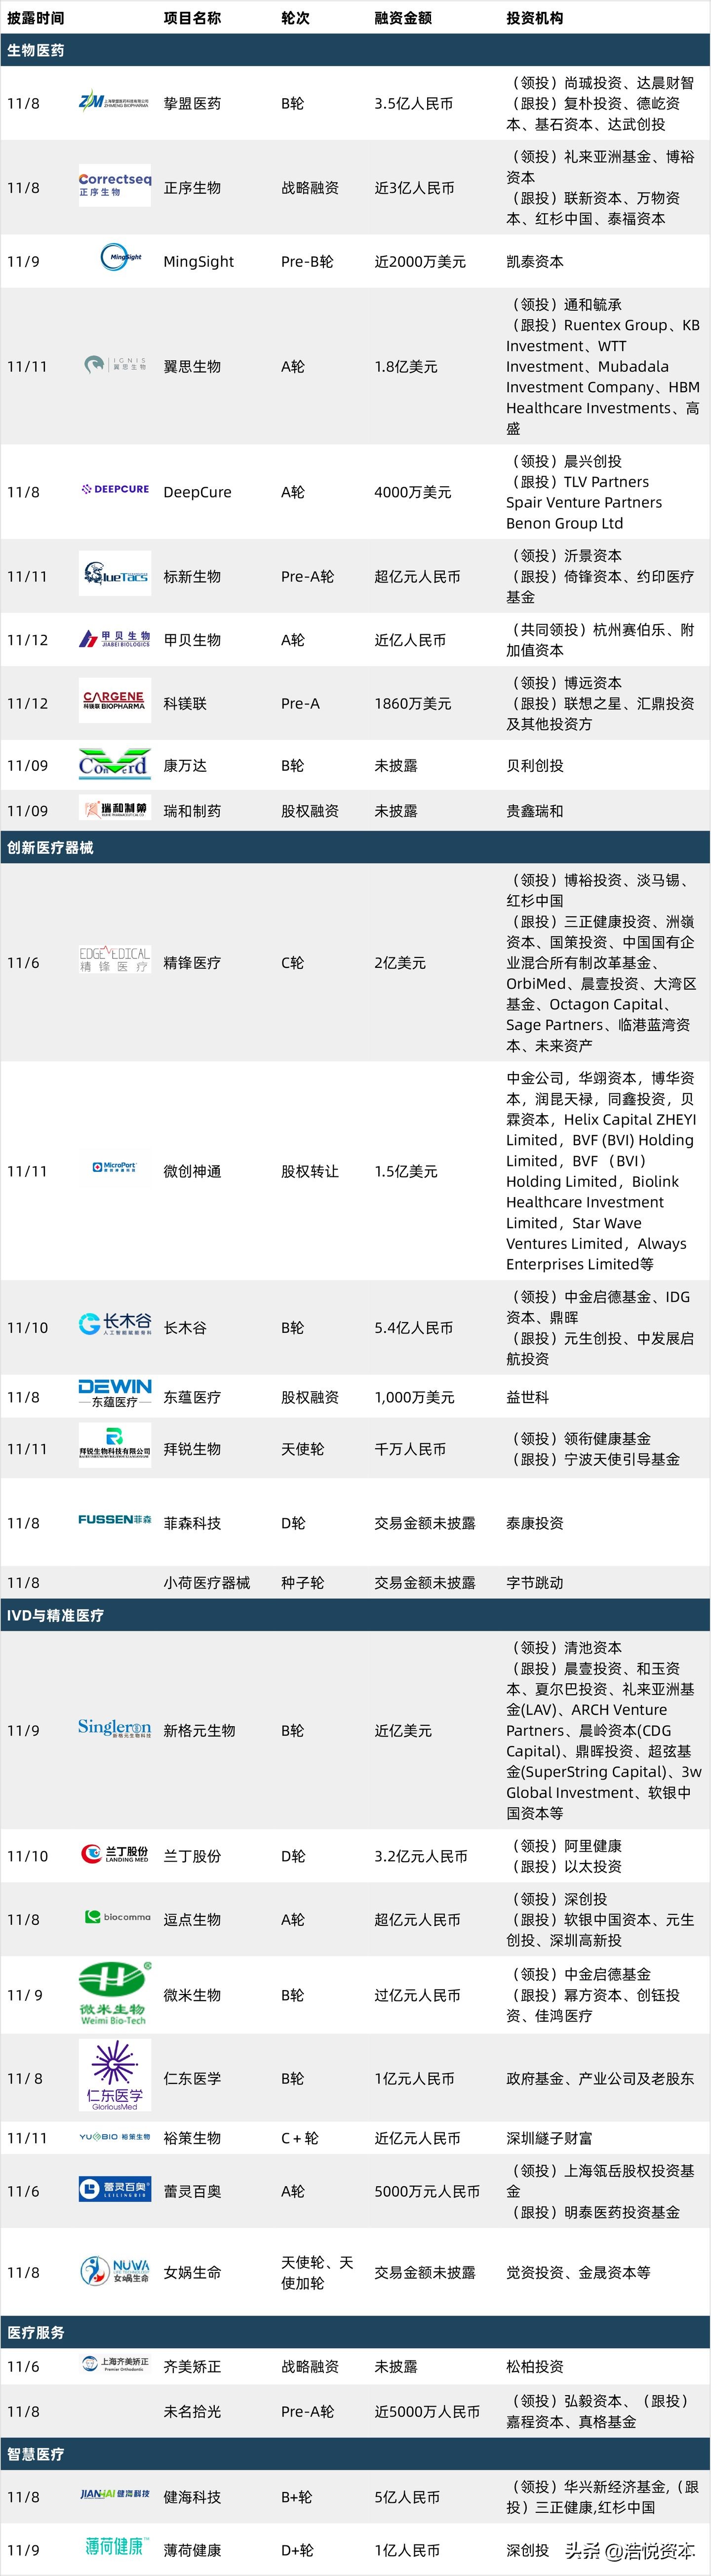Viewport: 711px width, 2576px height.
Task: Click the 贵鑫瑞和 investor cell
Action: (x=535, y=811)
